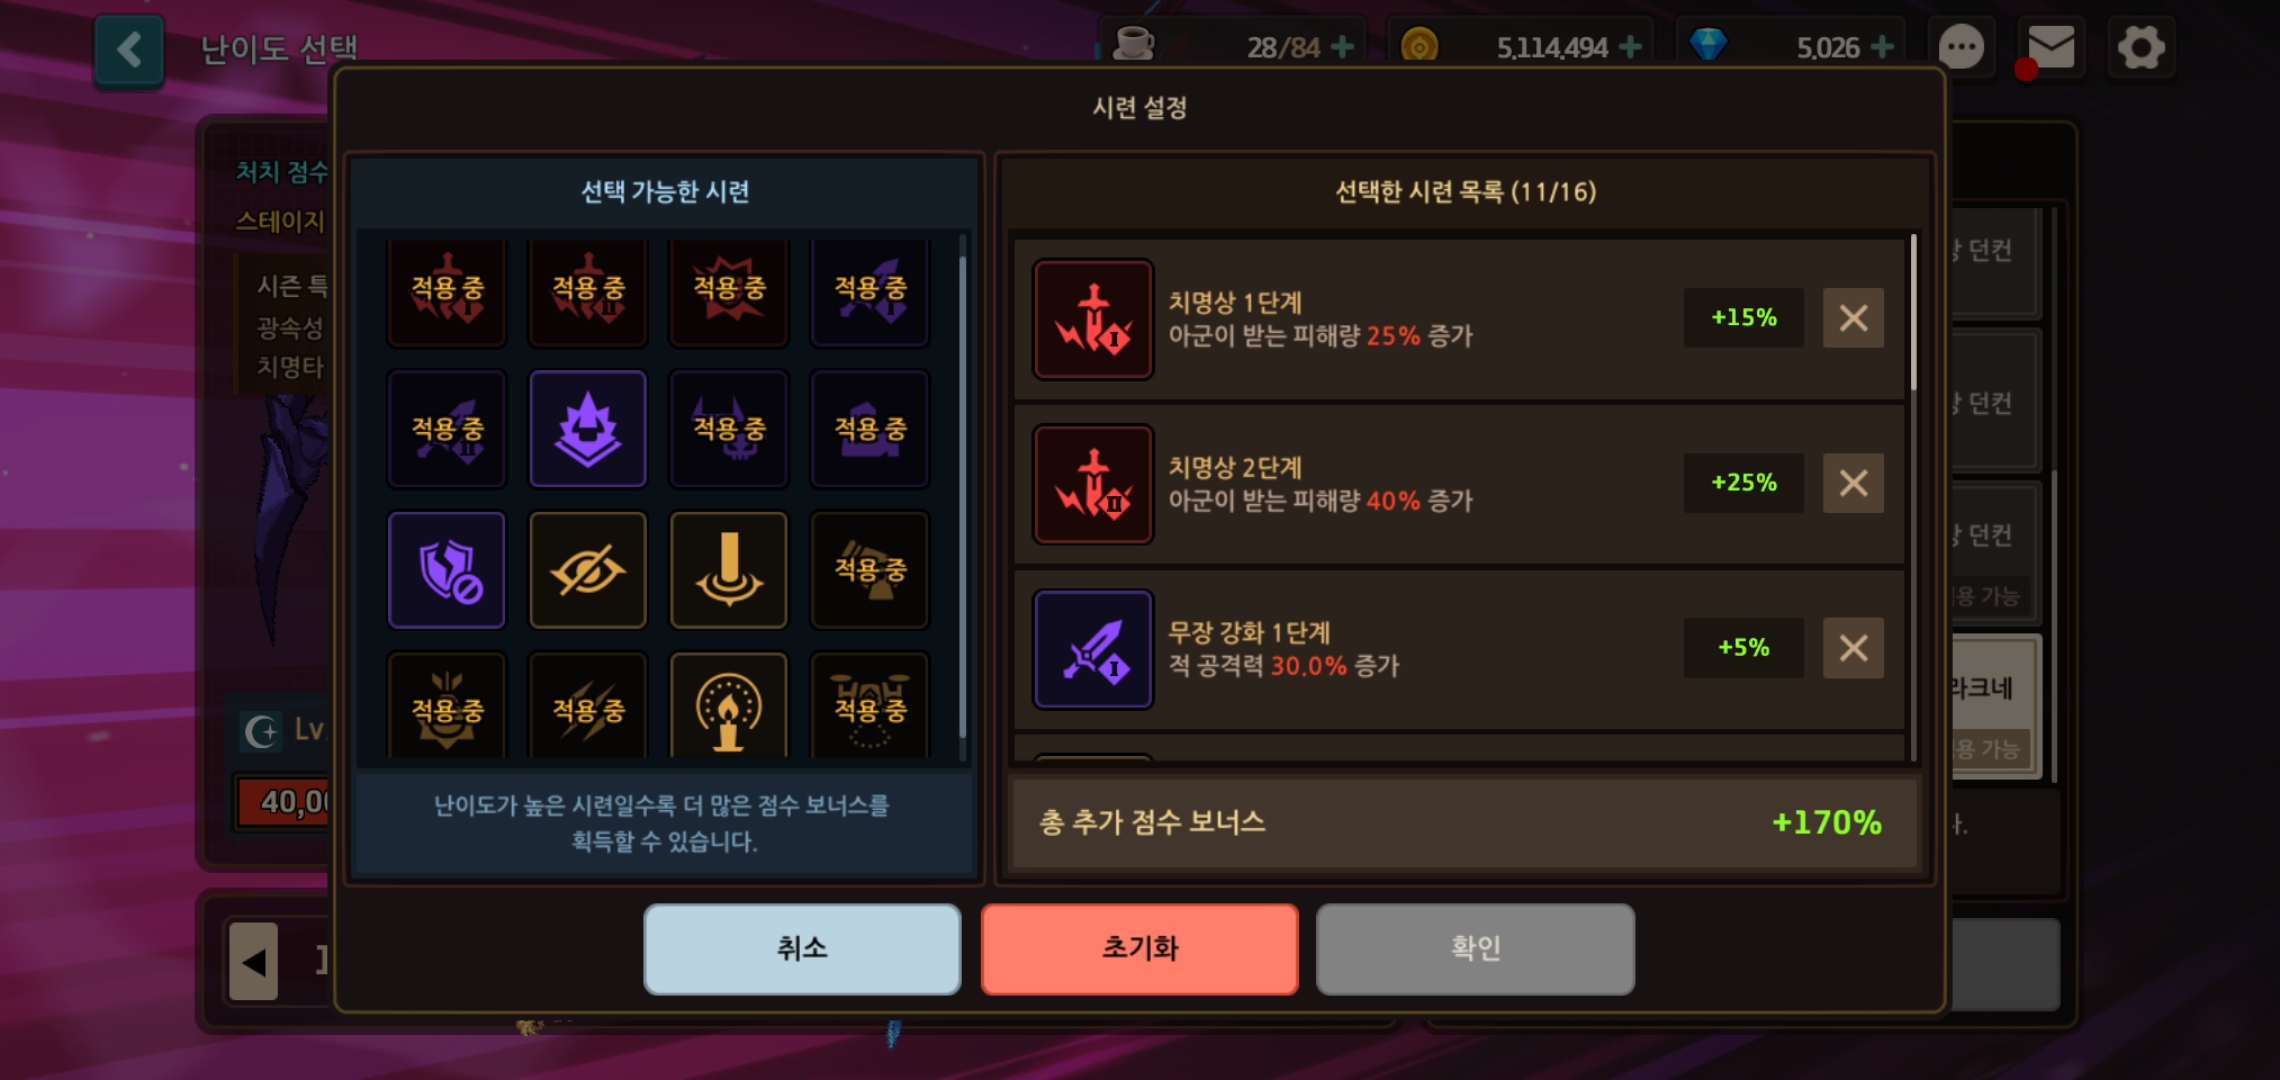
Task: Click the 취소 cancel button
Action: point(802,948)
